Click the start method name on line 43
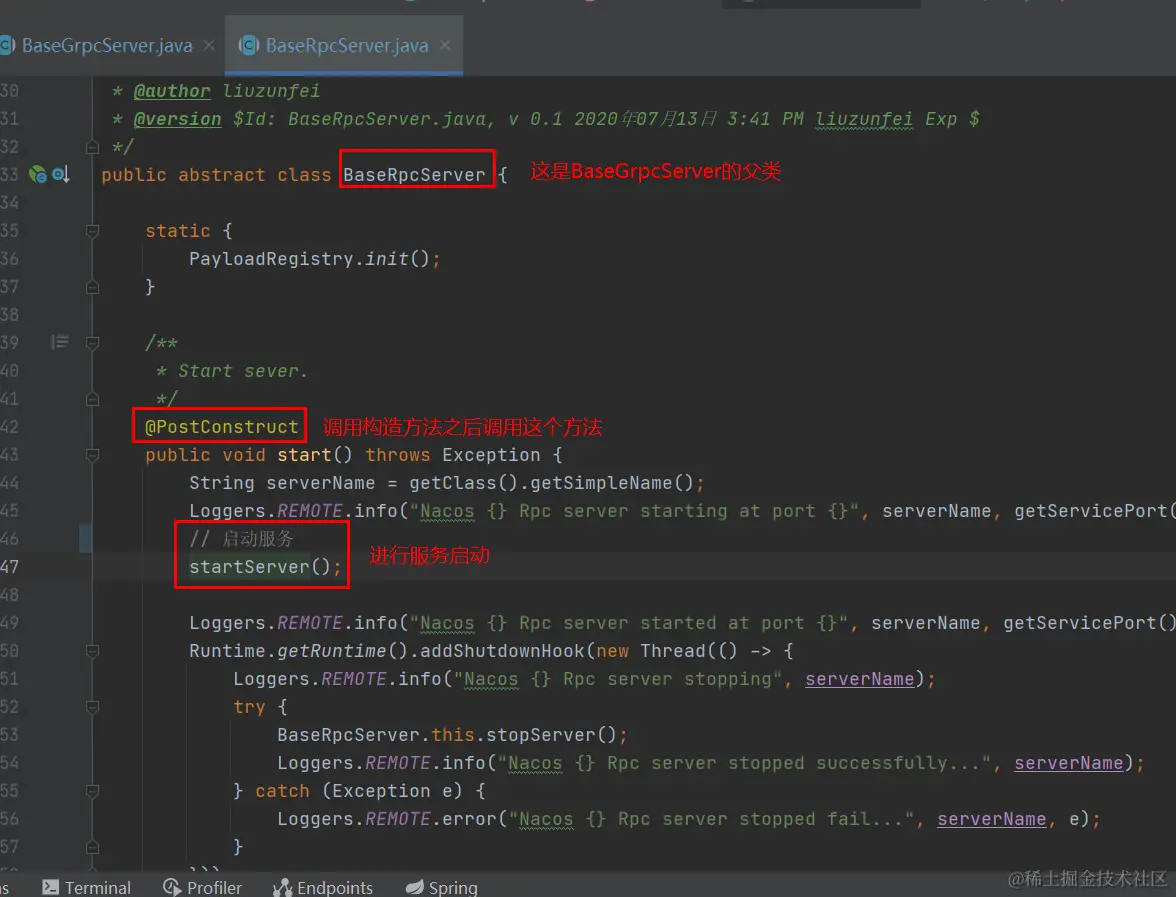 [304, 455]
